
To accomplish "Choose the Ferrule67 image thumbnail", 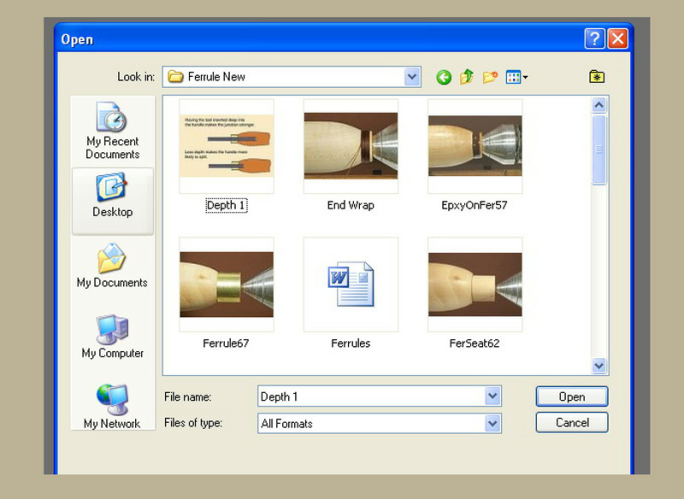I will point(226,284).
